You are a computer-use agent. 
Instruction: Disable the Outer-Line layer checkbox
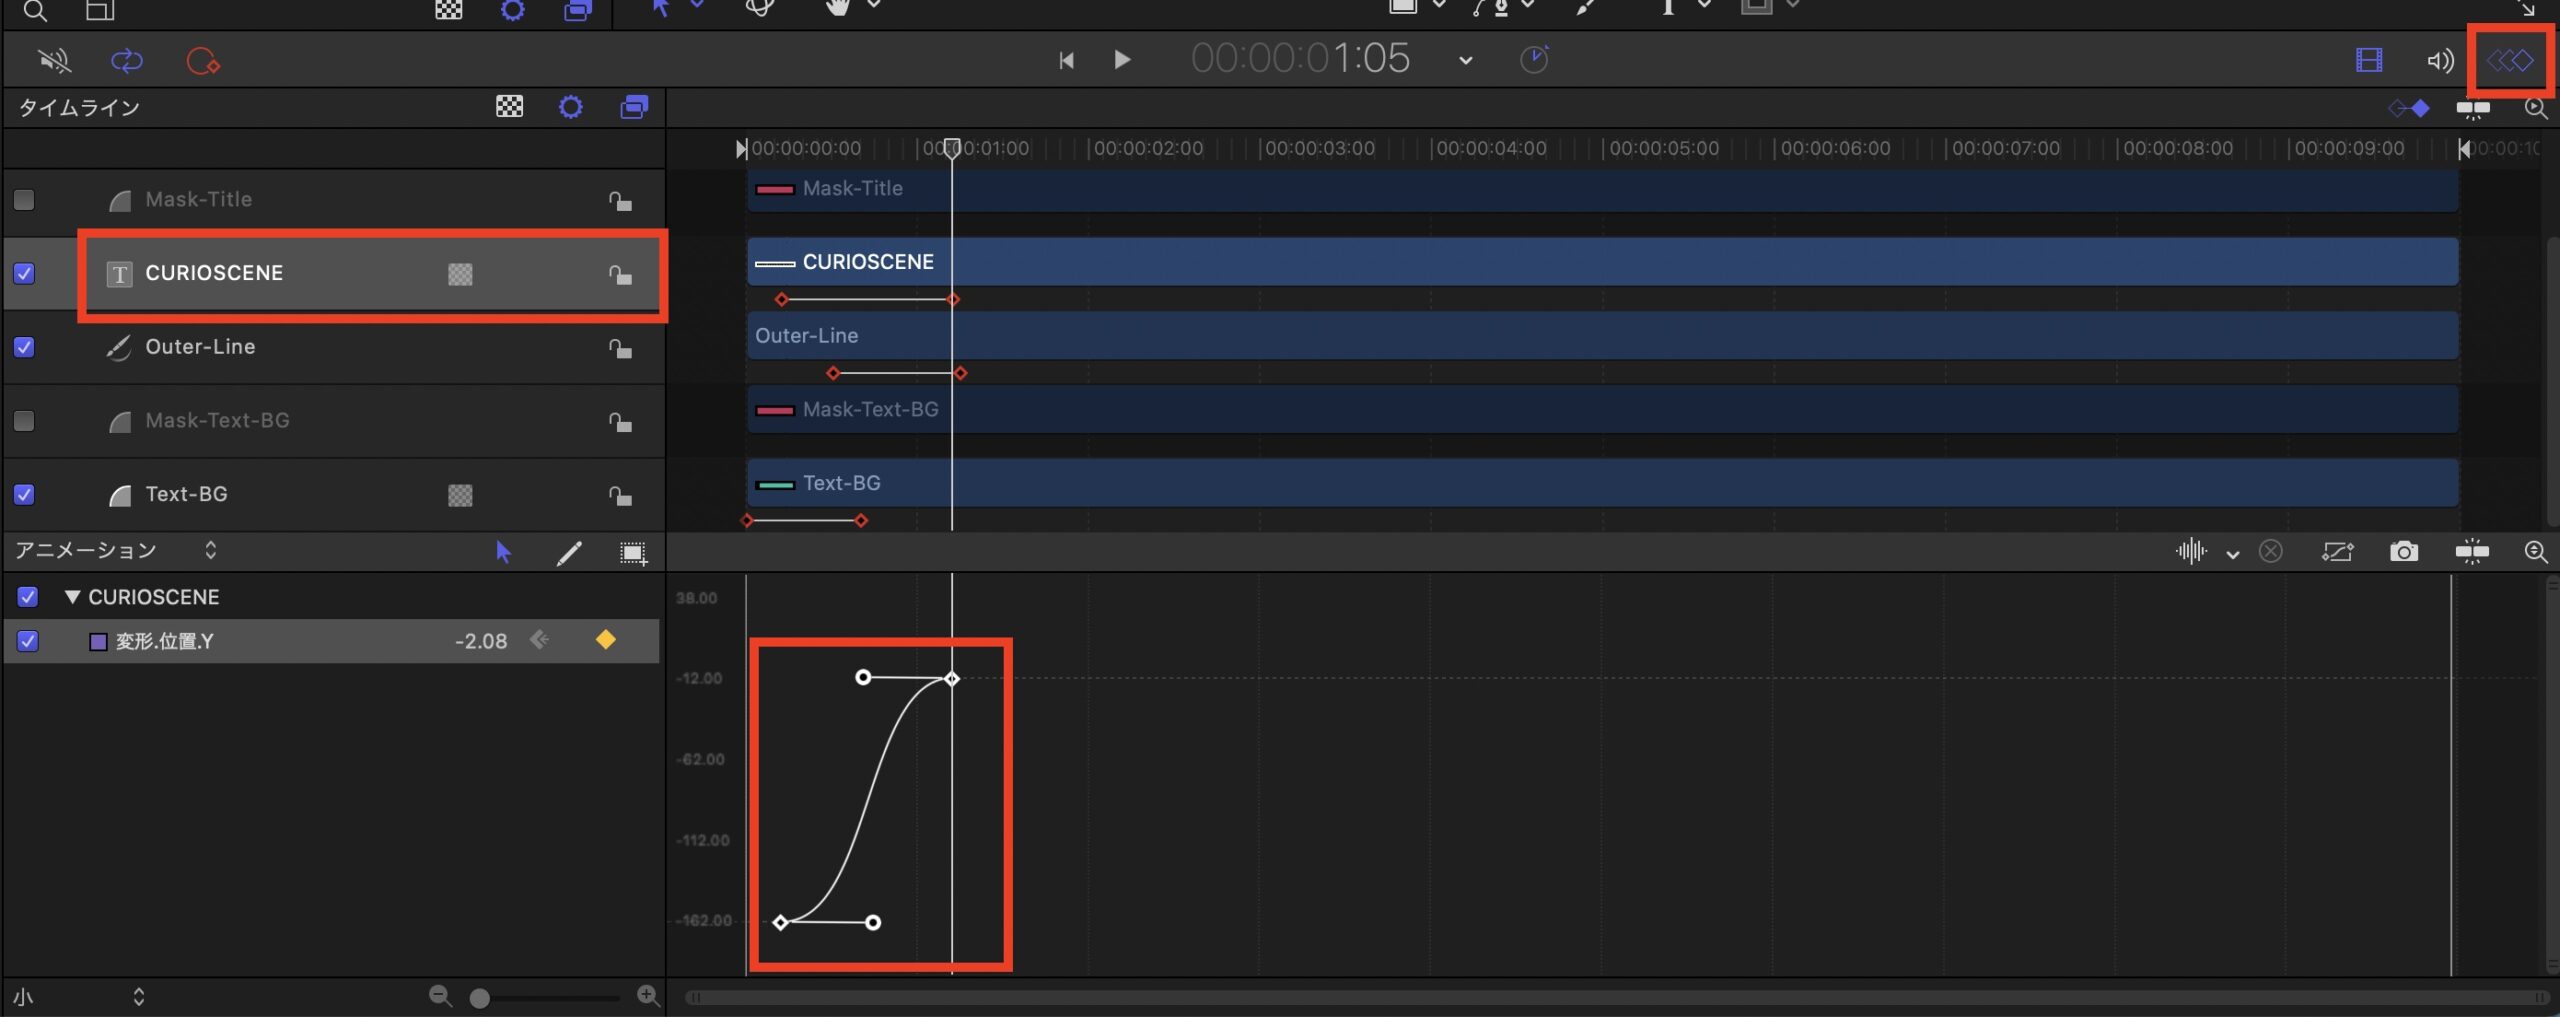point(24,347)
